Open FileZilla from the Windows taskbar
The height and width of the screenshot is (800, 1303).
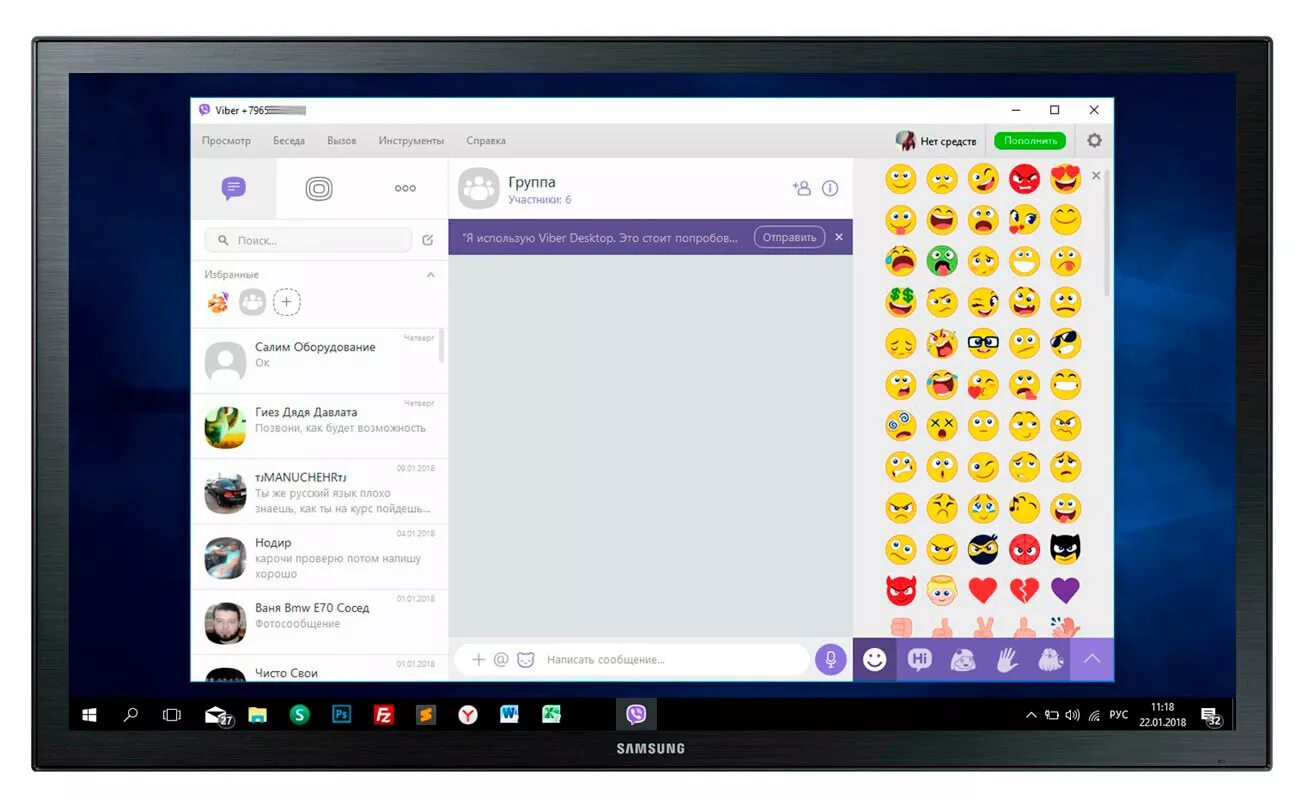point(384,714)
